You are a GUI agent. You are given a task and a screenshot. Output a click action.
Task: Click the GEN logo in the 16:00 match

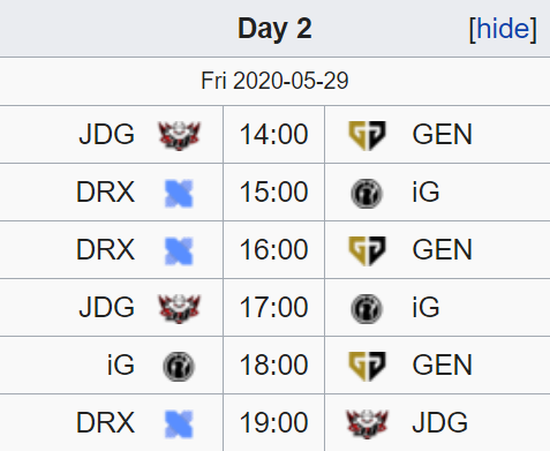pyautogui.click(x=367, y=251)
